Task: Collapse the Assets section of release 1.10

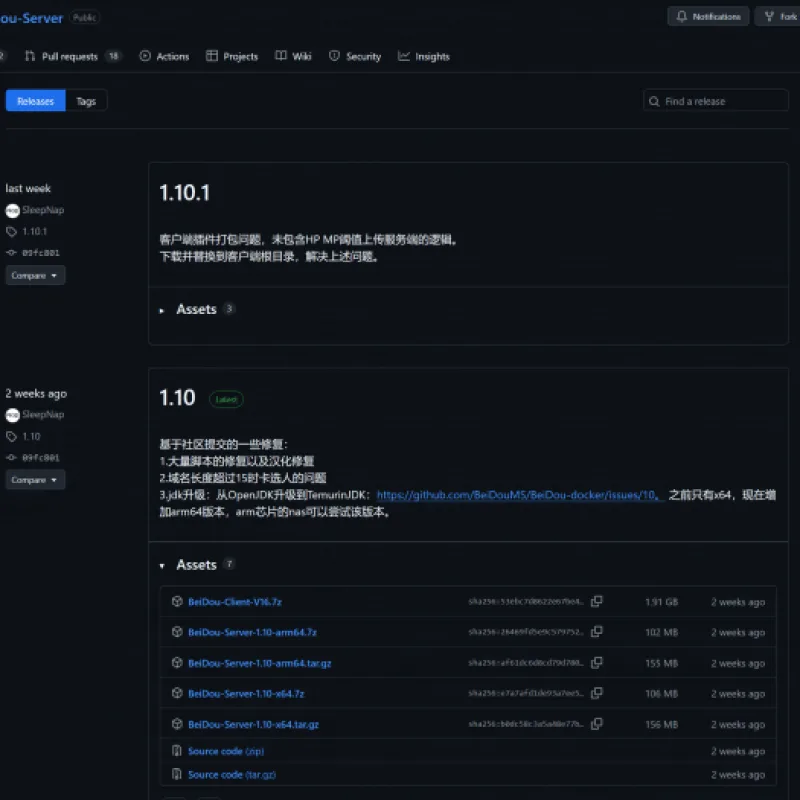Action: [196, 565]
